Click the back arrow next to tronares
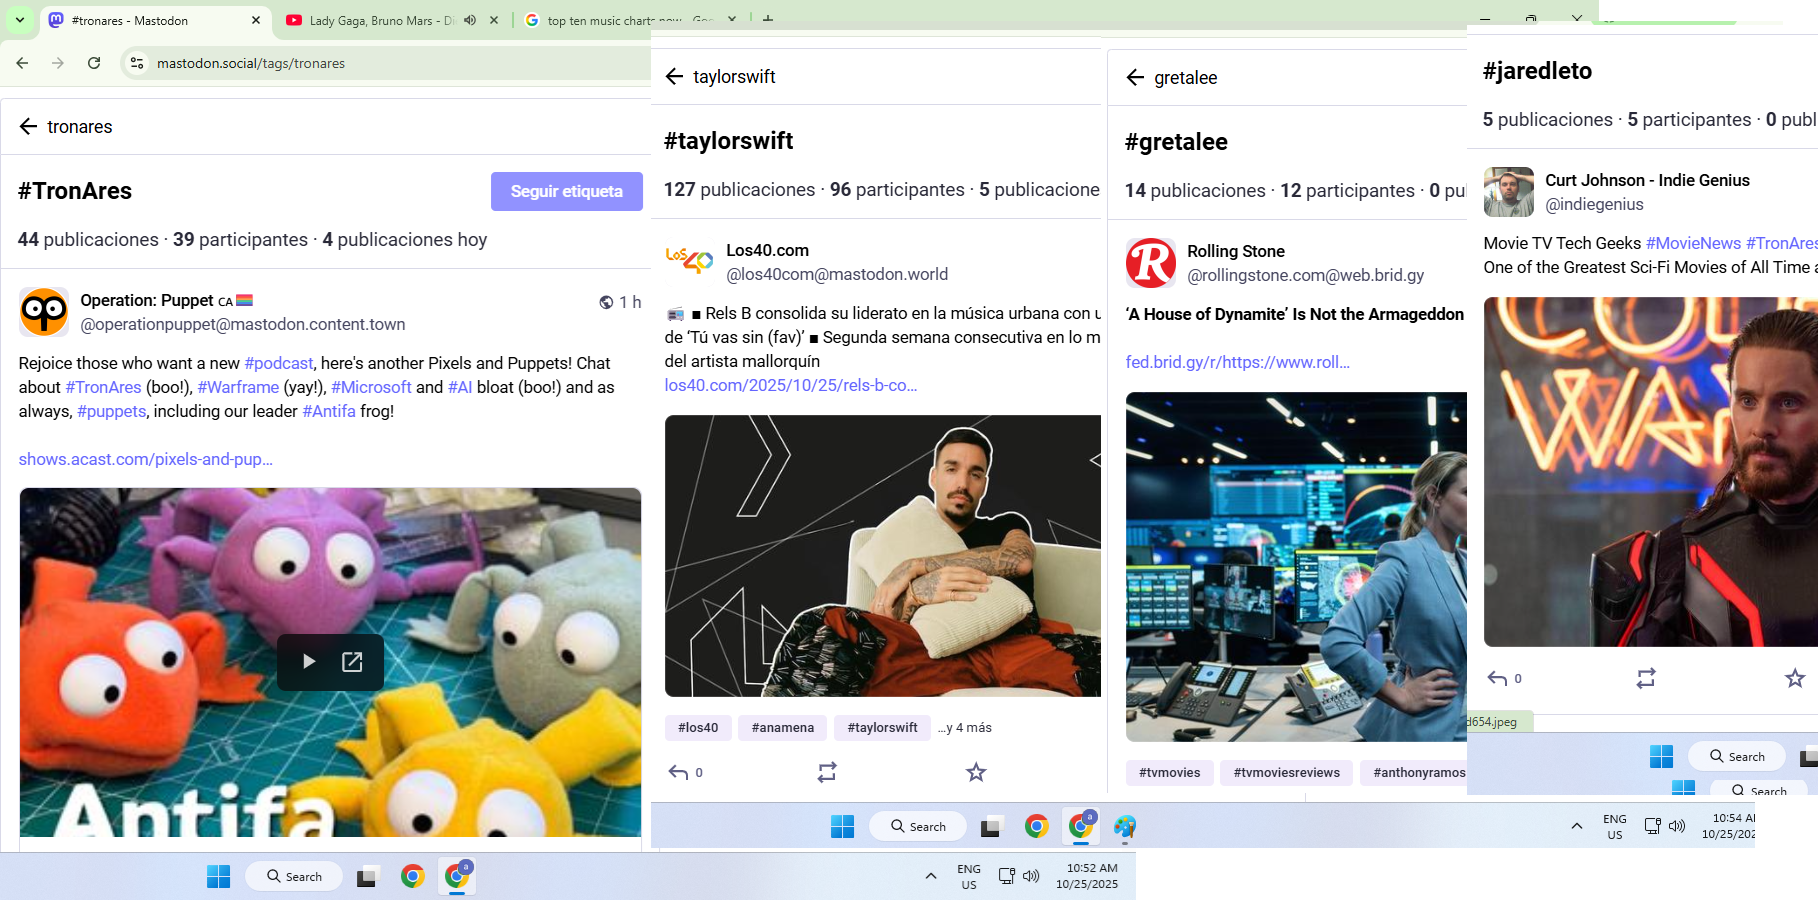Screen dimensions: 1818x901 pos(28,127)
